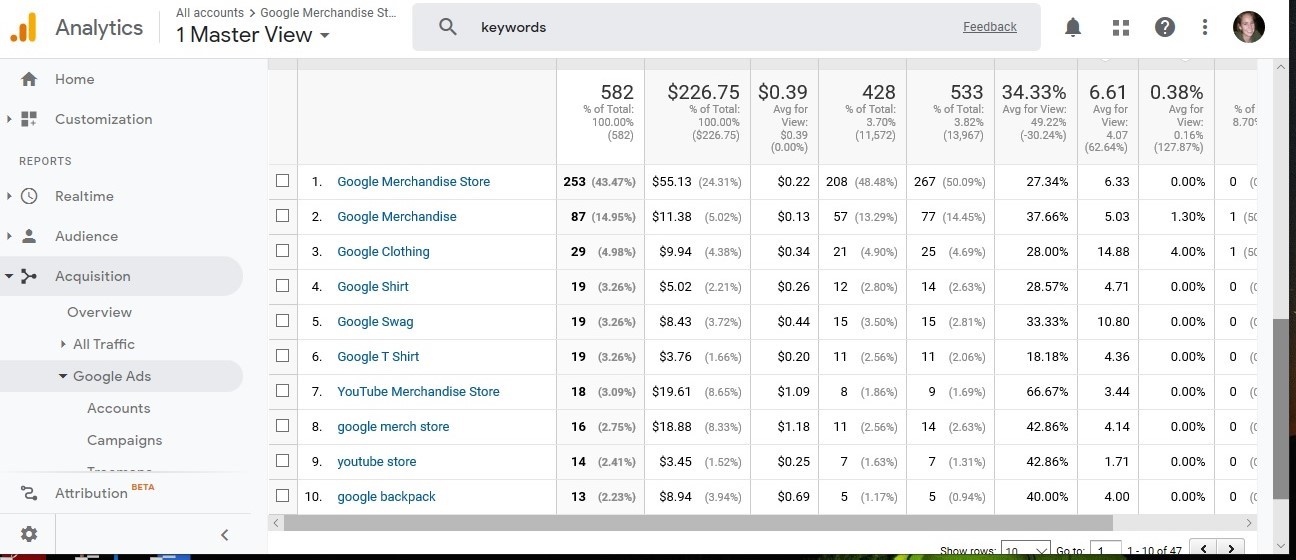The image size is (1296, 560).
Task: Click the Go to page number field
Action: click(1105, 550)
